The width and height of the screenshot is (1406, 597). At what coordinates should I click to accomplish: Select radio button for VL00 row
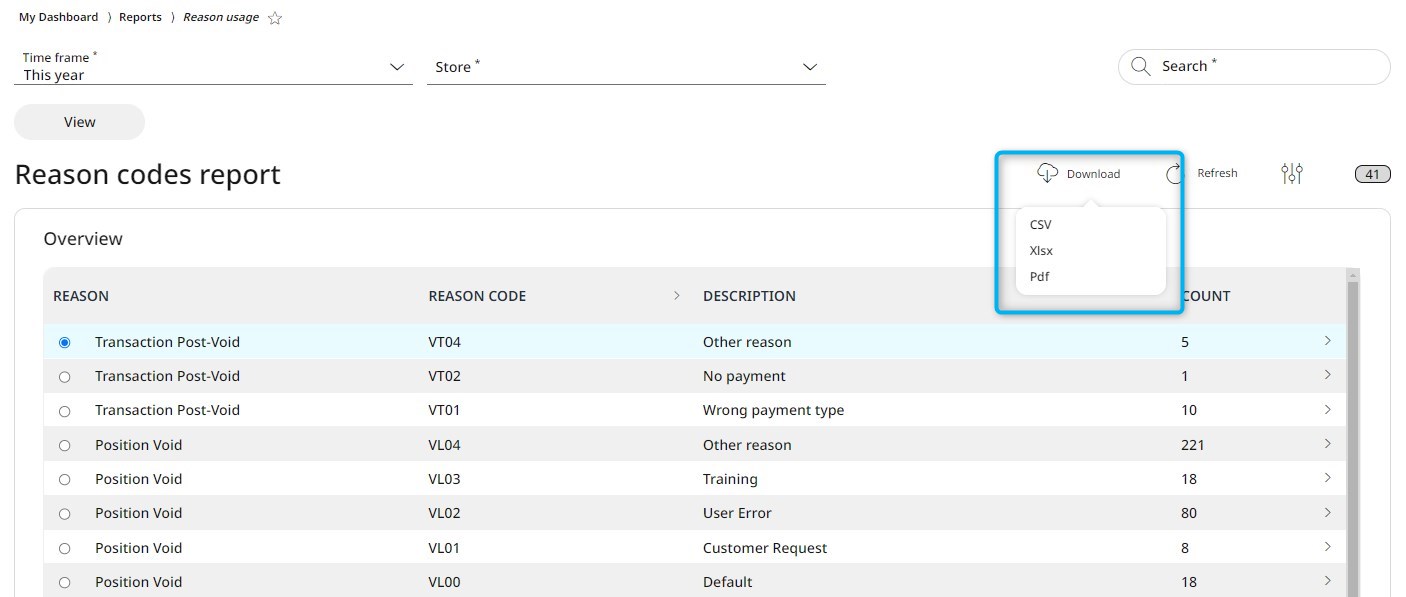(x=65, y=582)
